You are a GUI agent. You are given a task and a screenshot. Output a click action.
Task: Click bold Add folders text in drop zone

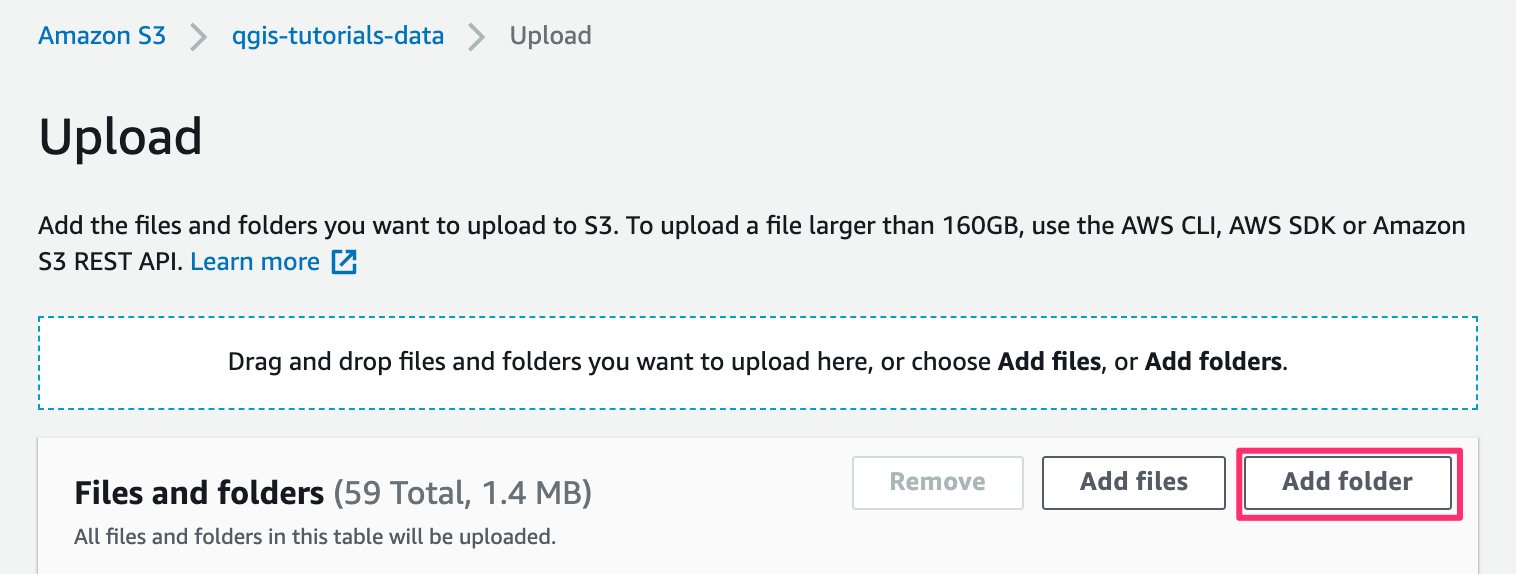(1213, 362)
